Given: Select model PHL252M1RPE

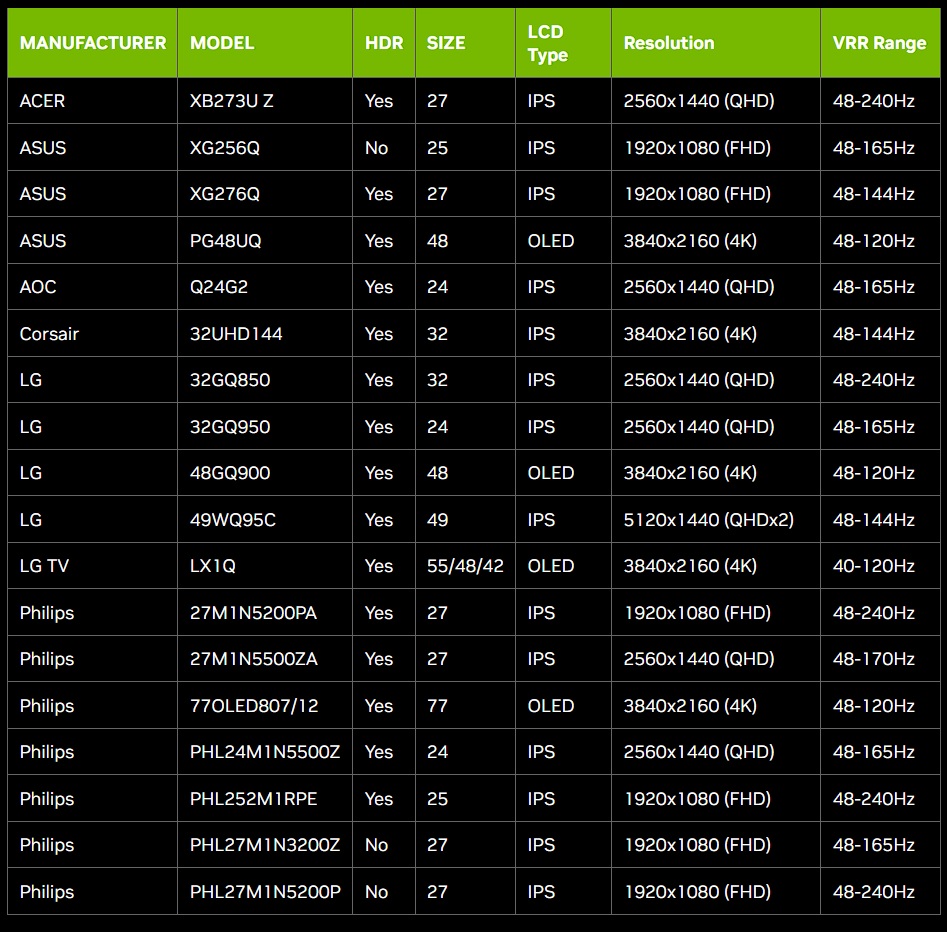Looking at the screenshot, I should pyautogui.click(x=265, y=799).
